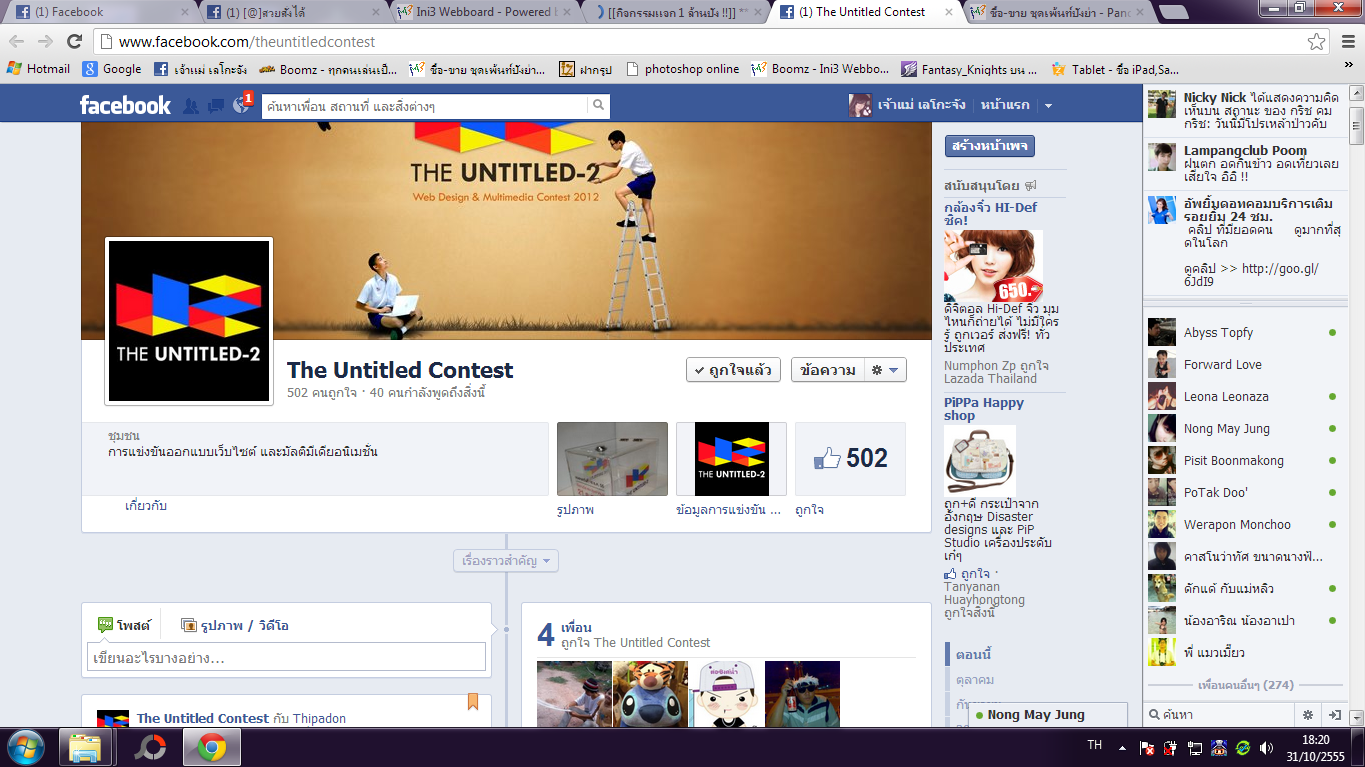This screenshot has height=767, width=1365.
Task: Click the ข้อความ message button
Action: 827,370
